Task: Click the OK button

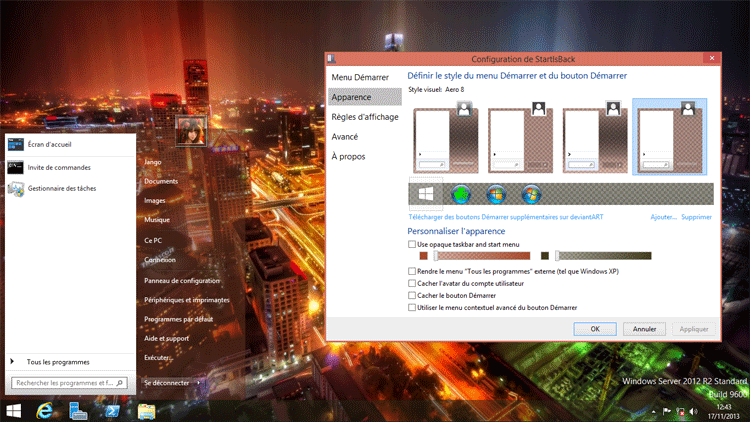Action: click(x=595, y=329)
